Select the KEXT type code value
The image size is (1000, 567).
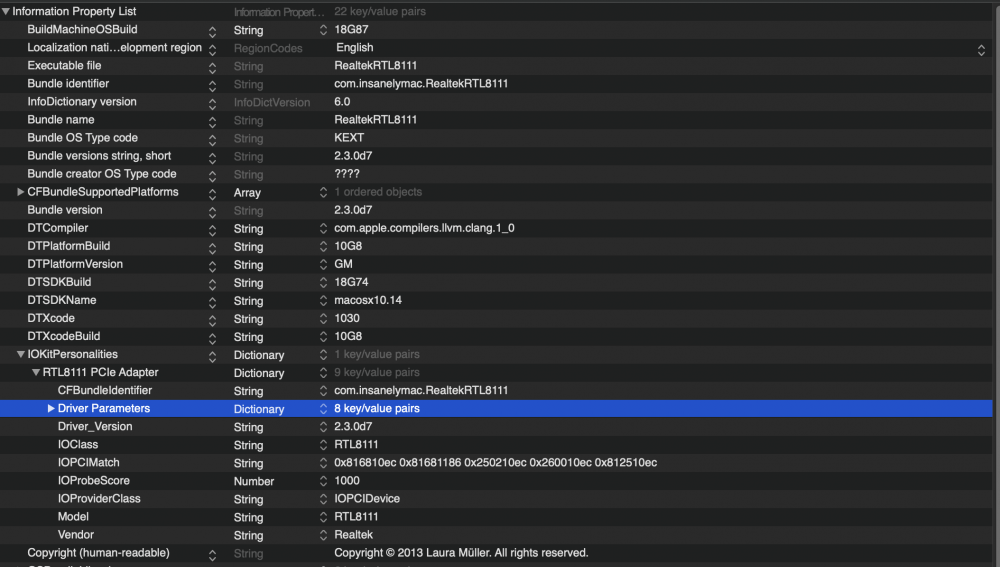(349, 138)
